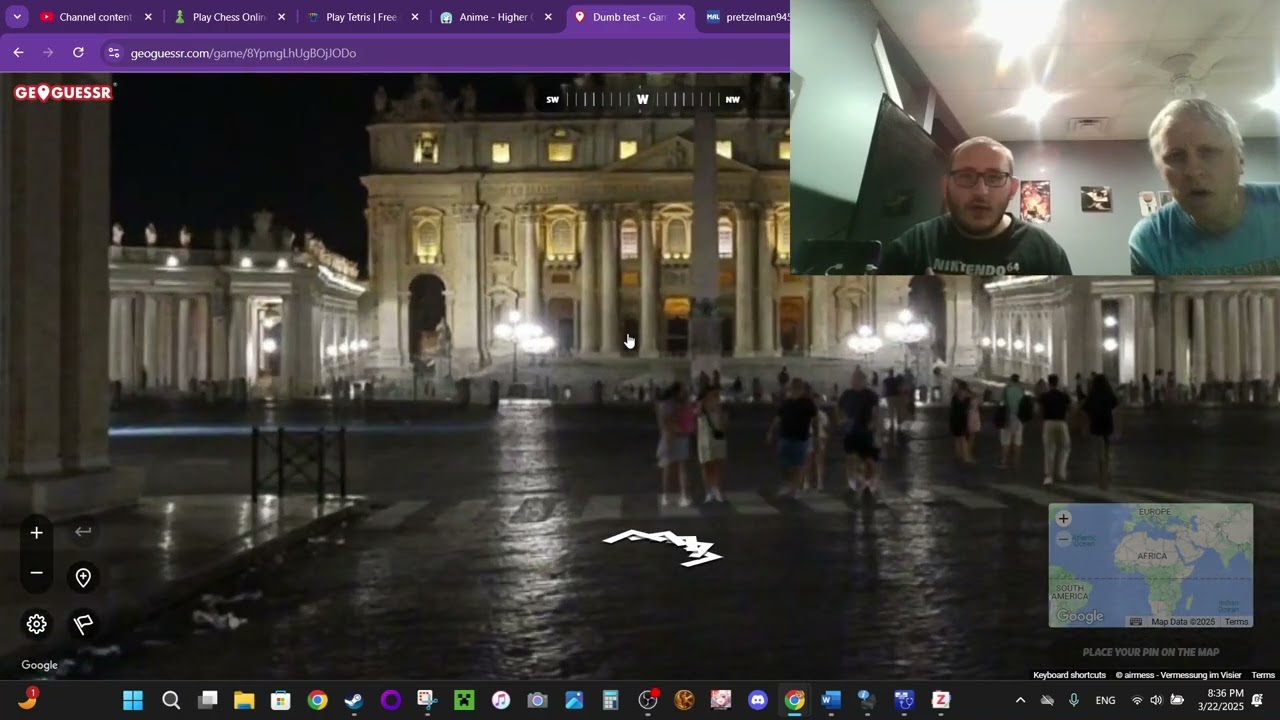Open Calculator from the taskbar
Viewport: 1280px width, 720px height.
[610, 700]
